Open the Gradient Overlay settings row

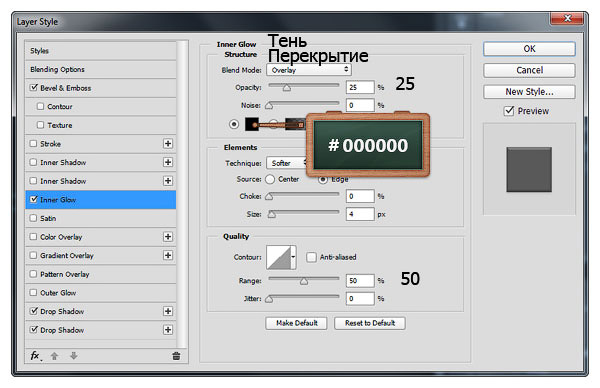tap(101, 255)
